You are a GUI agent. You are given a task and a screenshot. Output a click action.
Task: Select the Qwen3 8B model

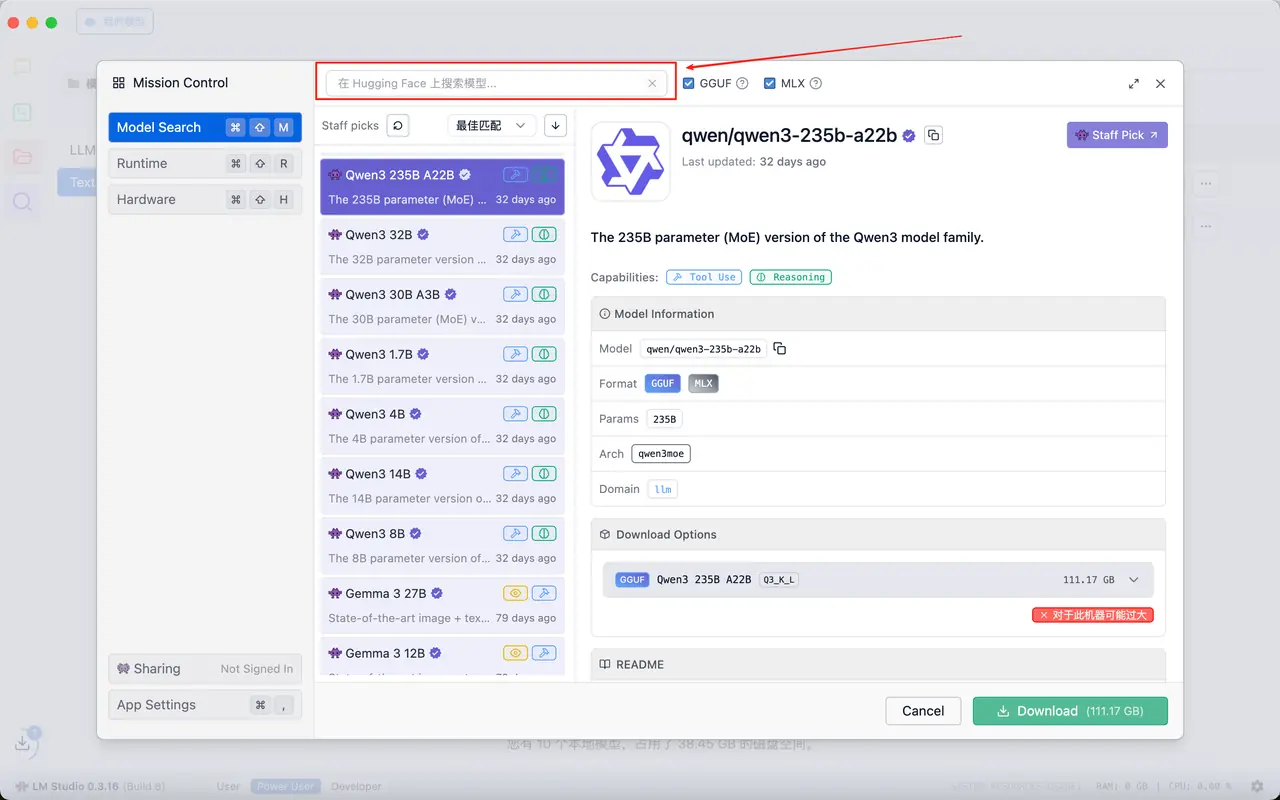tap(442, 547)
